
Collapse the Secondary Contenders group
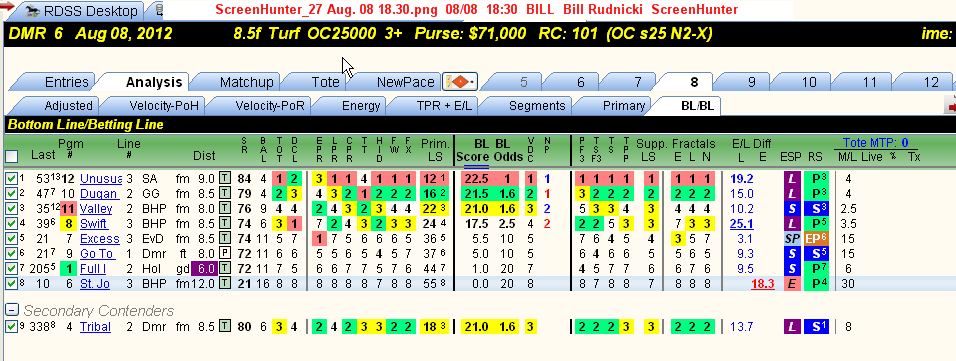12,310
